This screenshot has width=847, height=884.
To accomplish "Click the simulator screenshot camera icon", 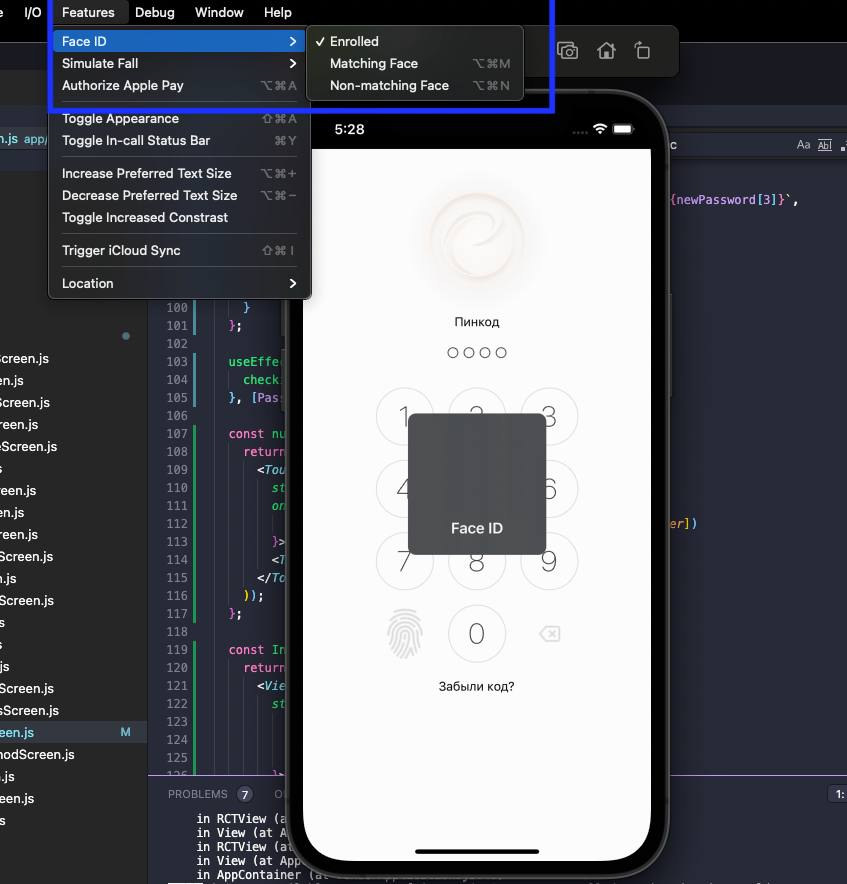I will 568,51.
